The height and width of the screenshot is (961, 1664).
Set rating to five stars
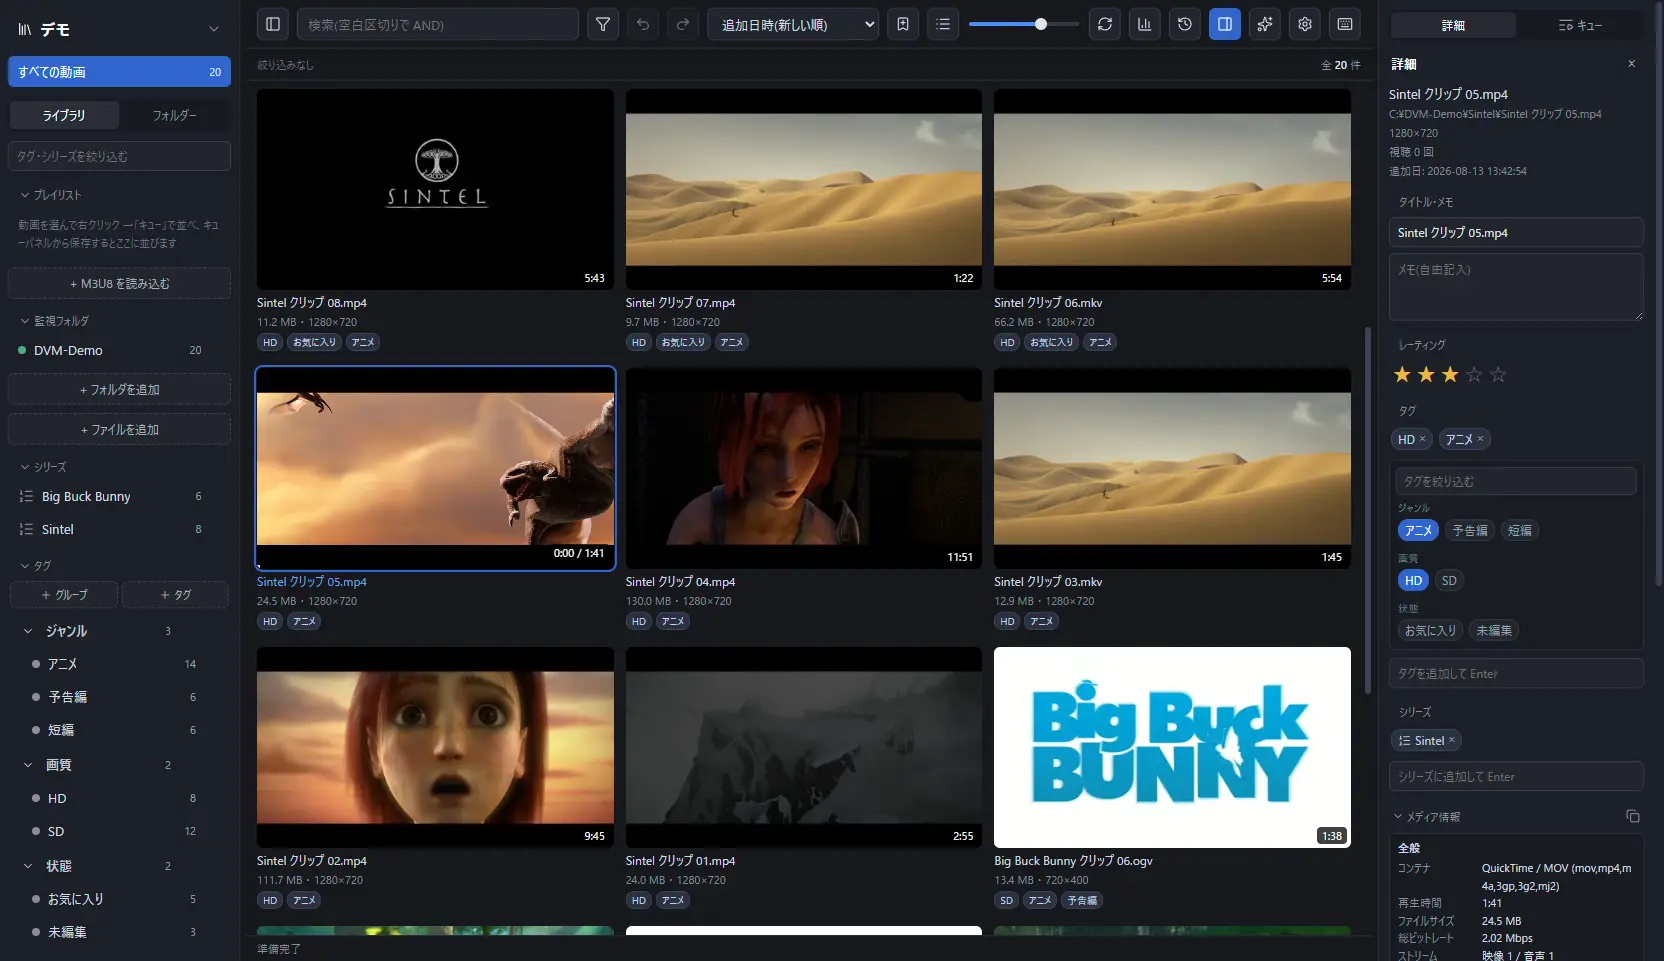click(1498, 375)
